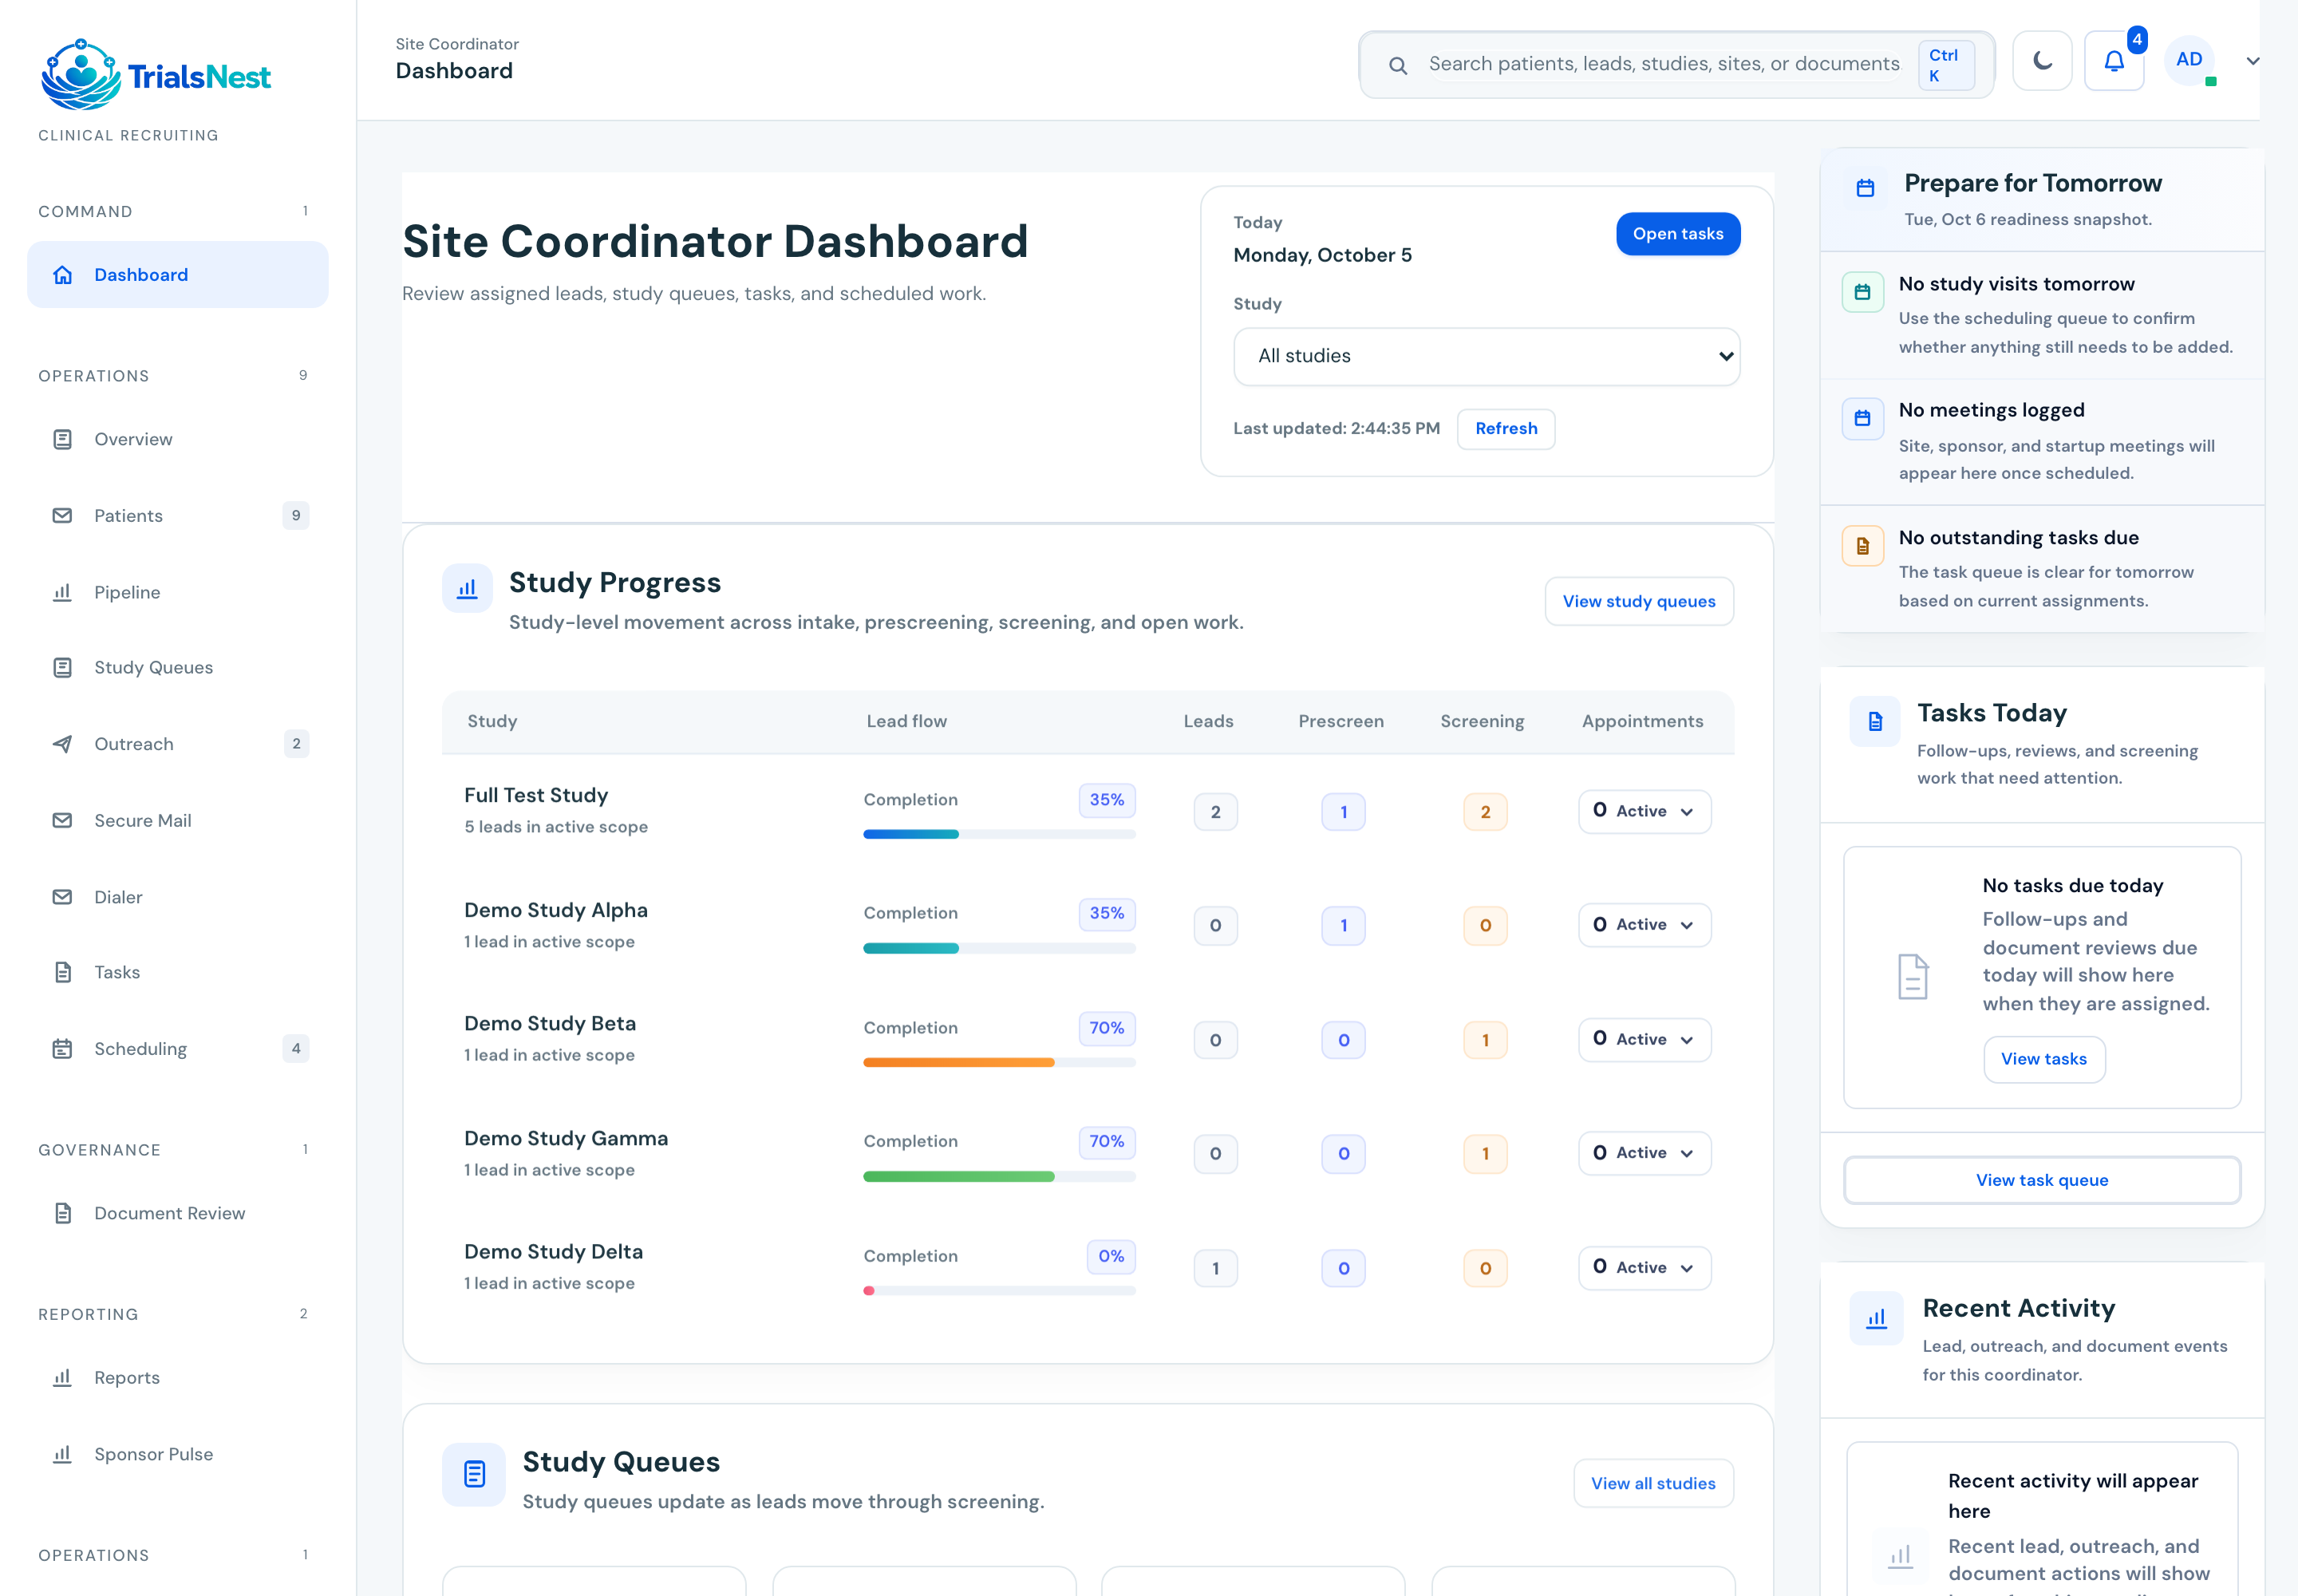Toggle dark mode with the moon icon
The width and height of the screenshot is (2298, 1596).
2041,61
